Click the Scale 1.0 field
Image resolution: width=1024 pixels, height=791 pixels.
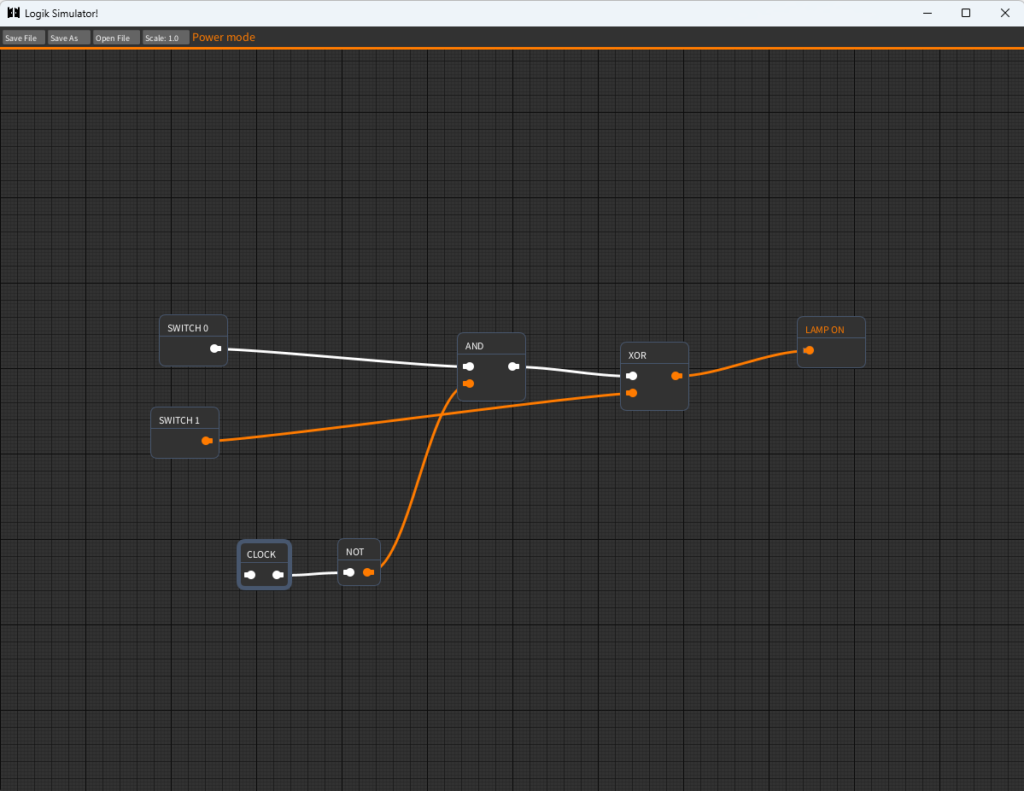[x=165, y=38]
